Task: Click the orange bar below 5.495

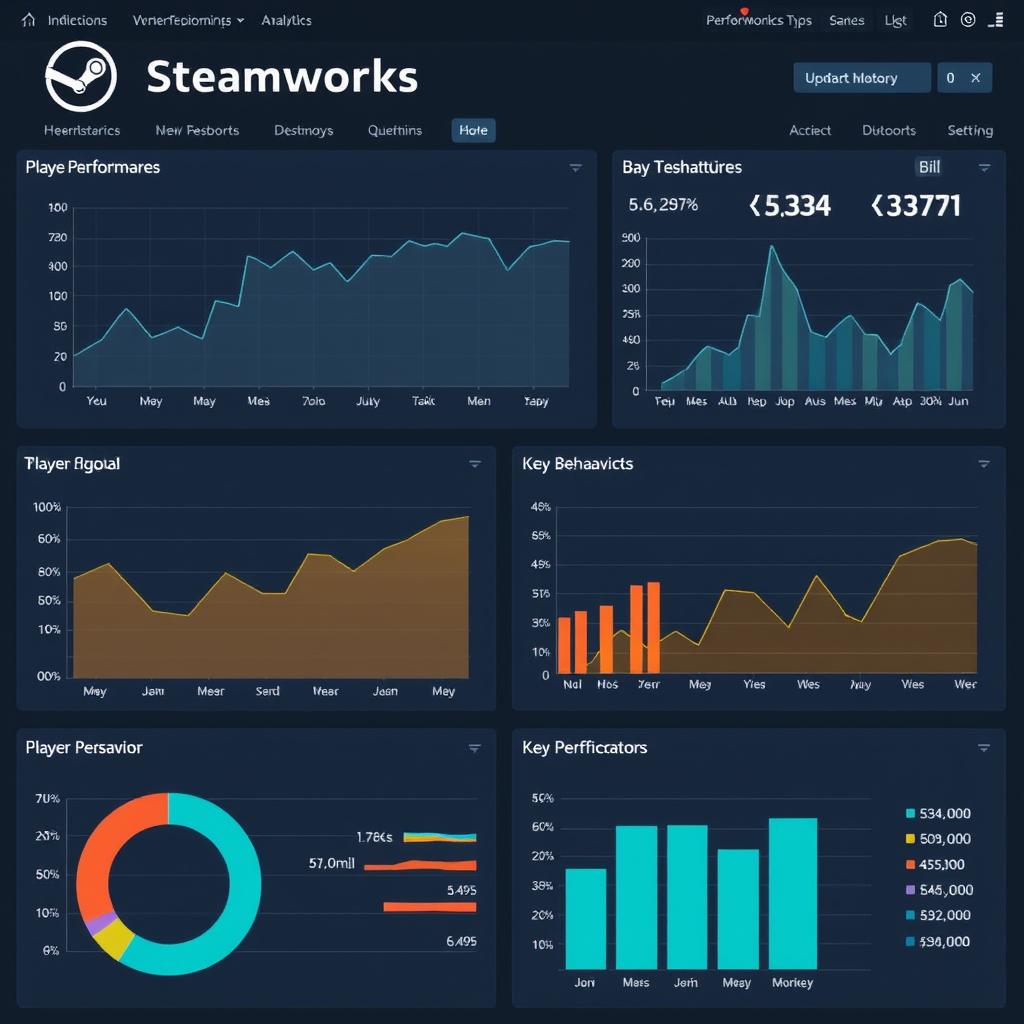Action: 430,906
